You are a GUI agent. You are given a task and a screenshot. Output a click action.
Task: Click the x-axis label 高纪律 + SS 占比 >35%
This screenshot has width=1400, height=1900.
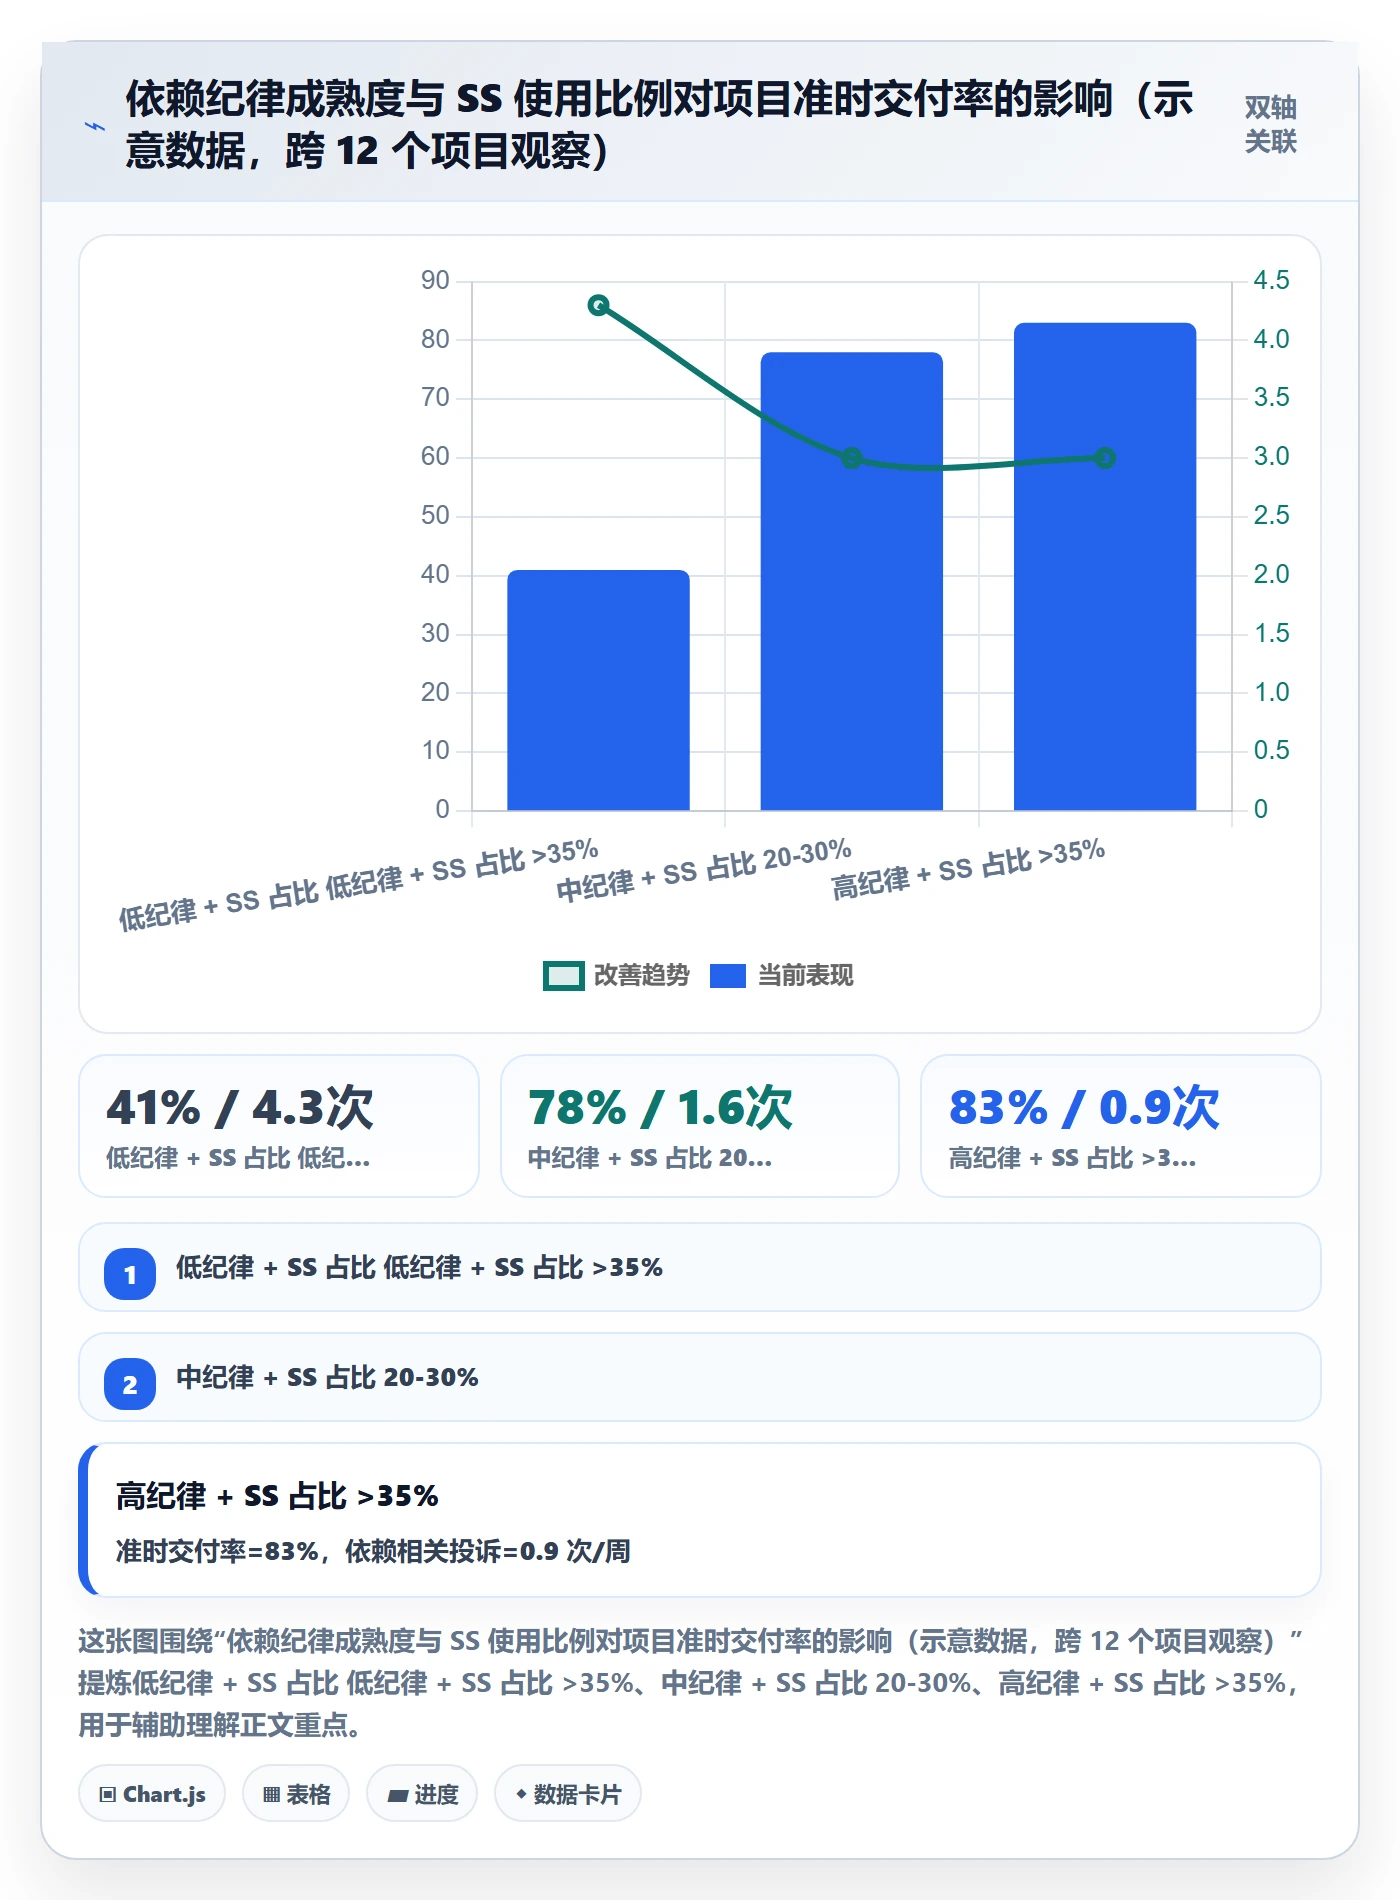[x=968, y=868]
